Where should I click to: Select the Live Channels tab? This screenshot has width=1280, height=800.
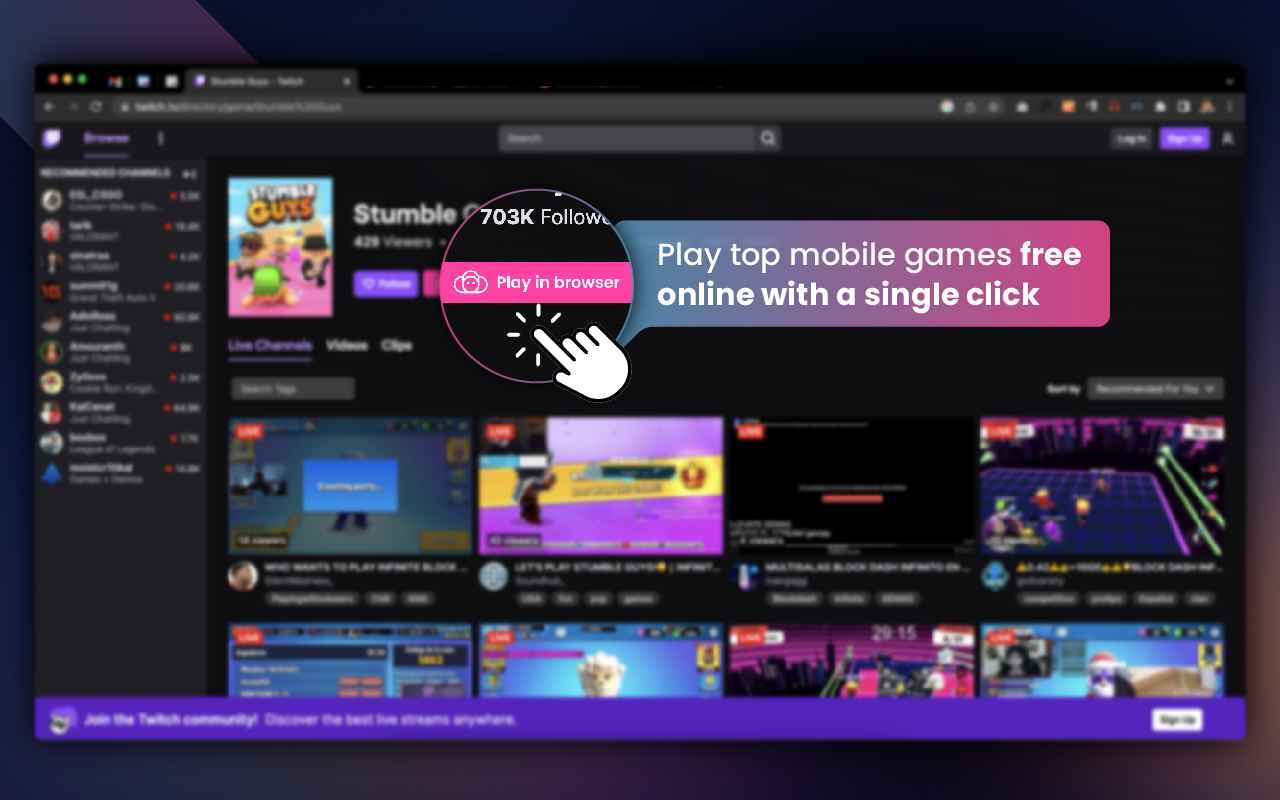click(x=270, y=346)
